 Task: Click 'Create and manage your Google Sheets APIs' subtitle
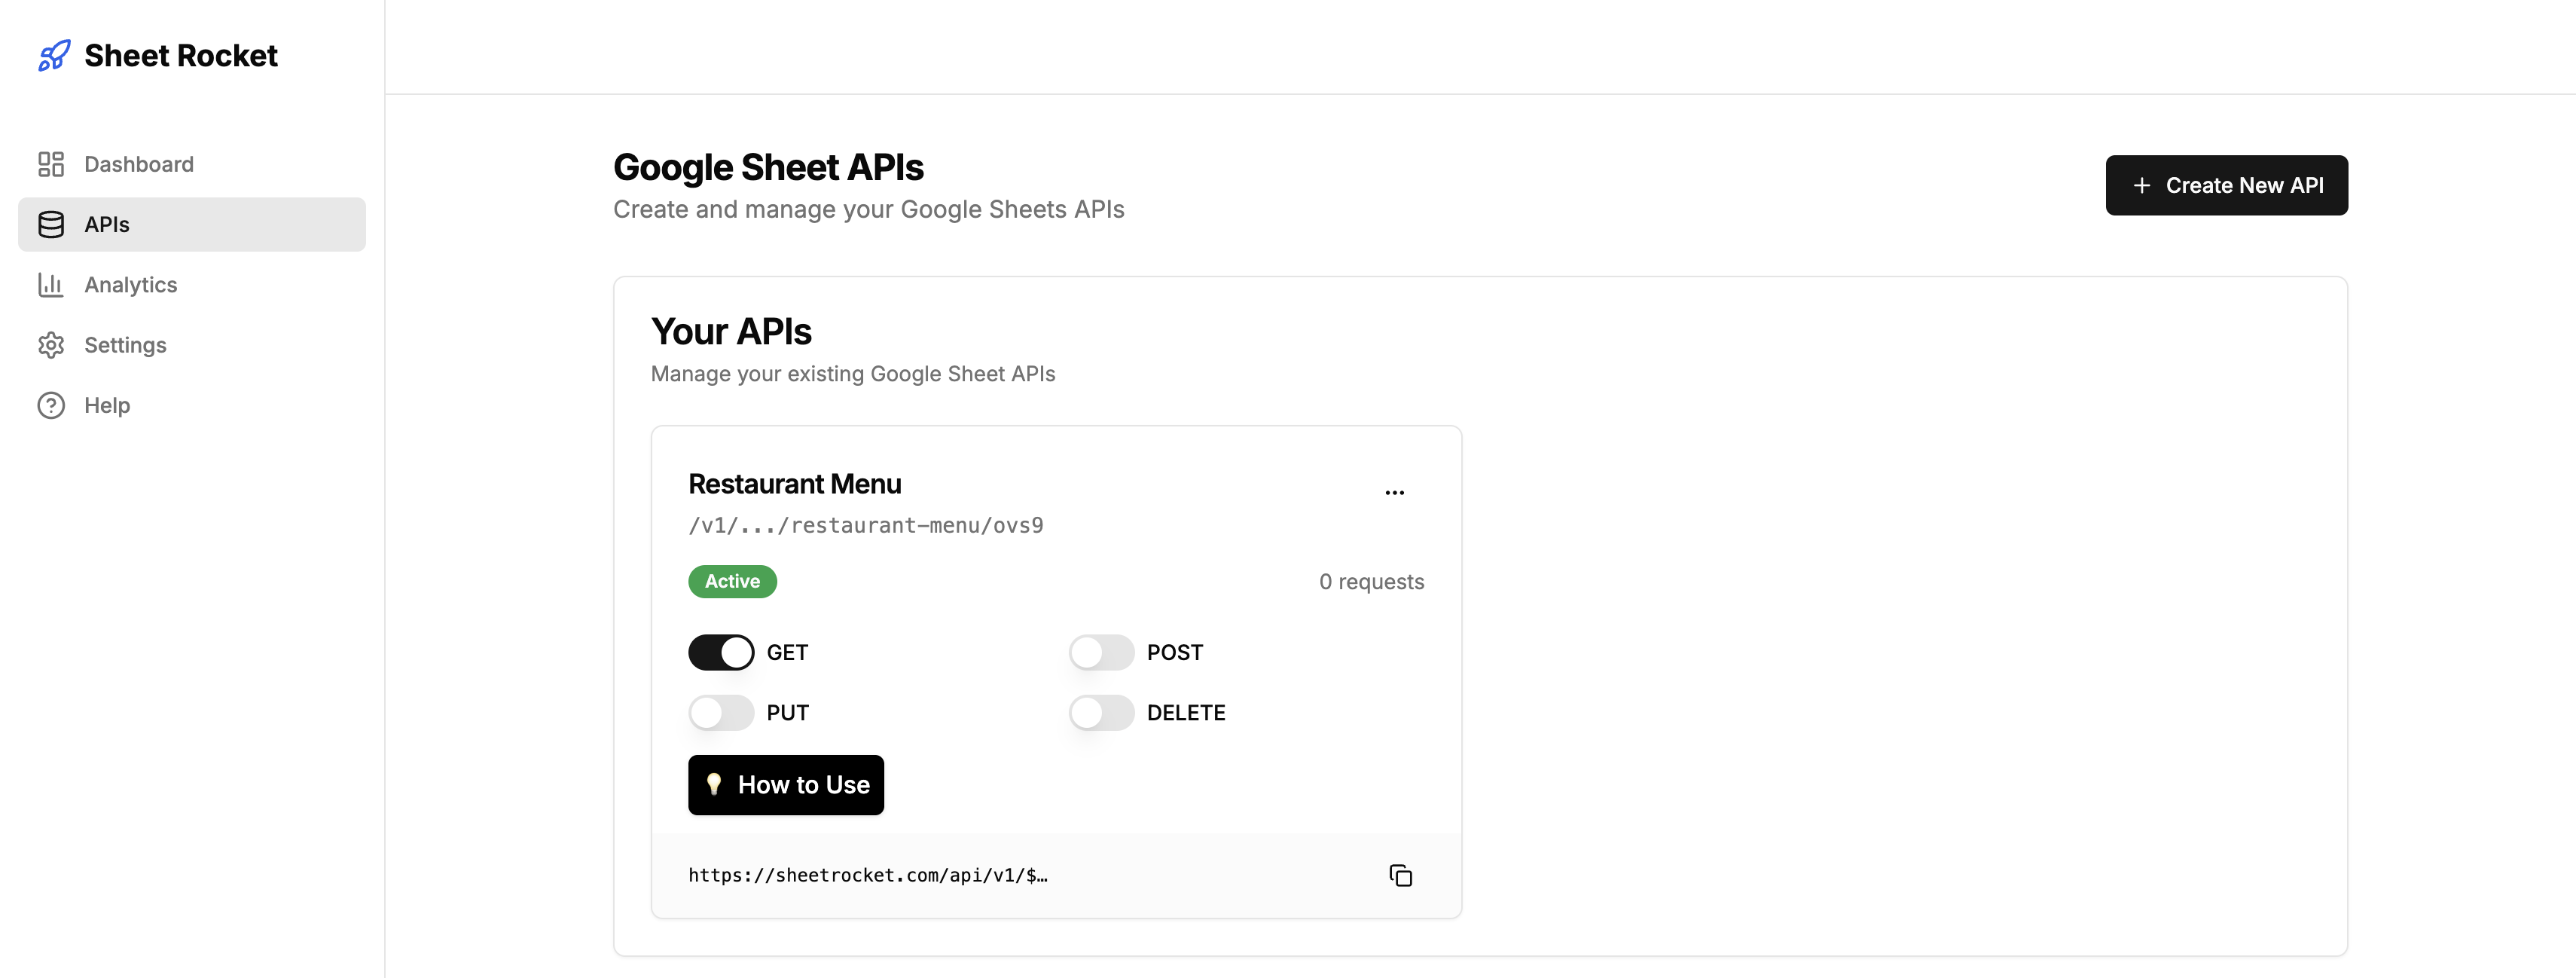coord(868,209)
